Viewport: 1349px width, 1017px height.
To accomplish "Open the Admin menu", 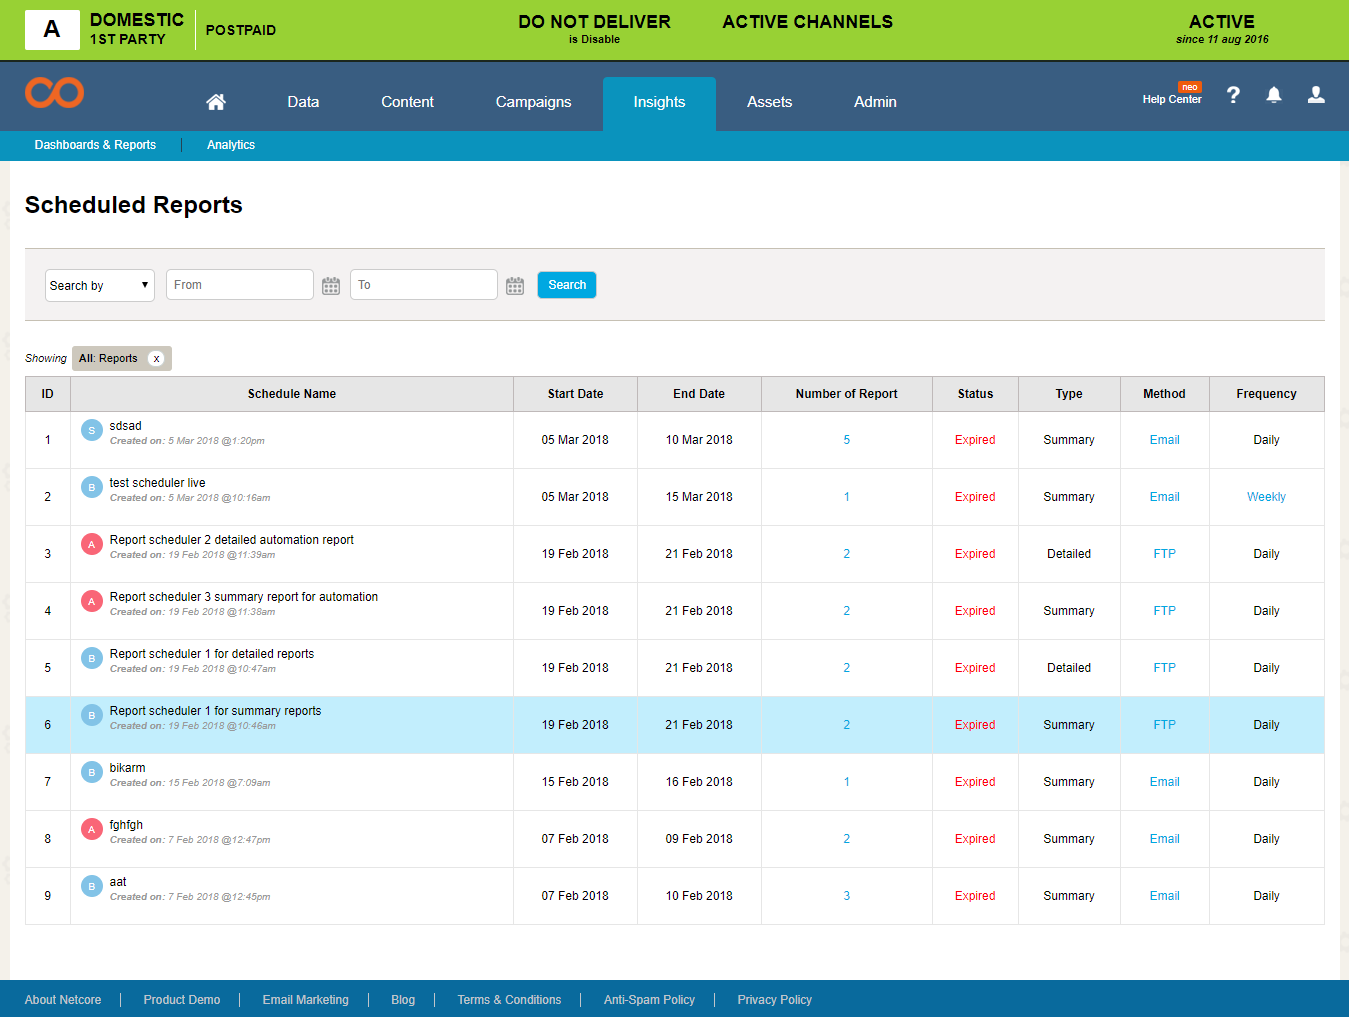I will coord(875,102).
